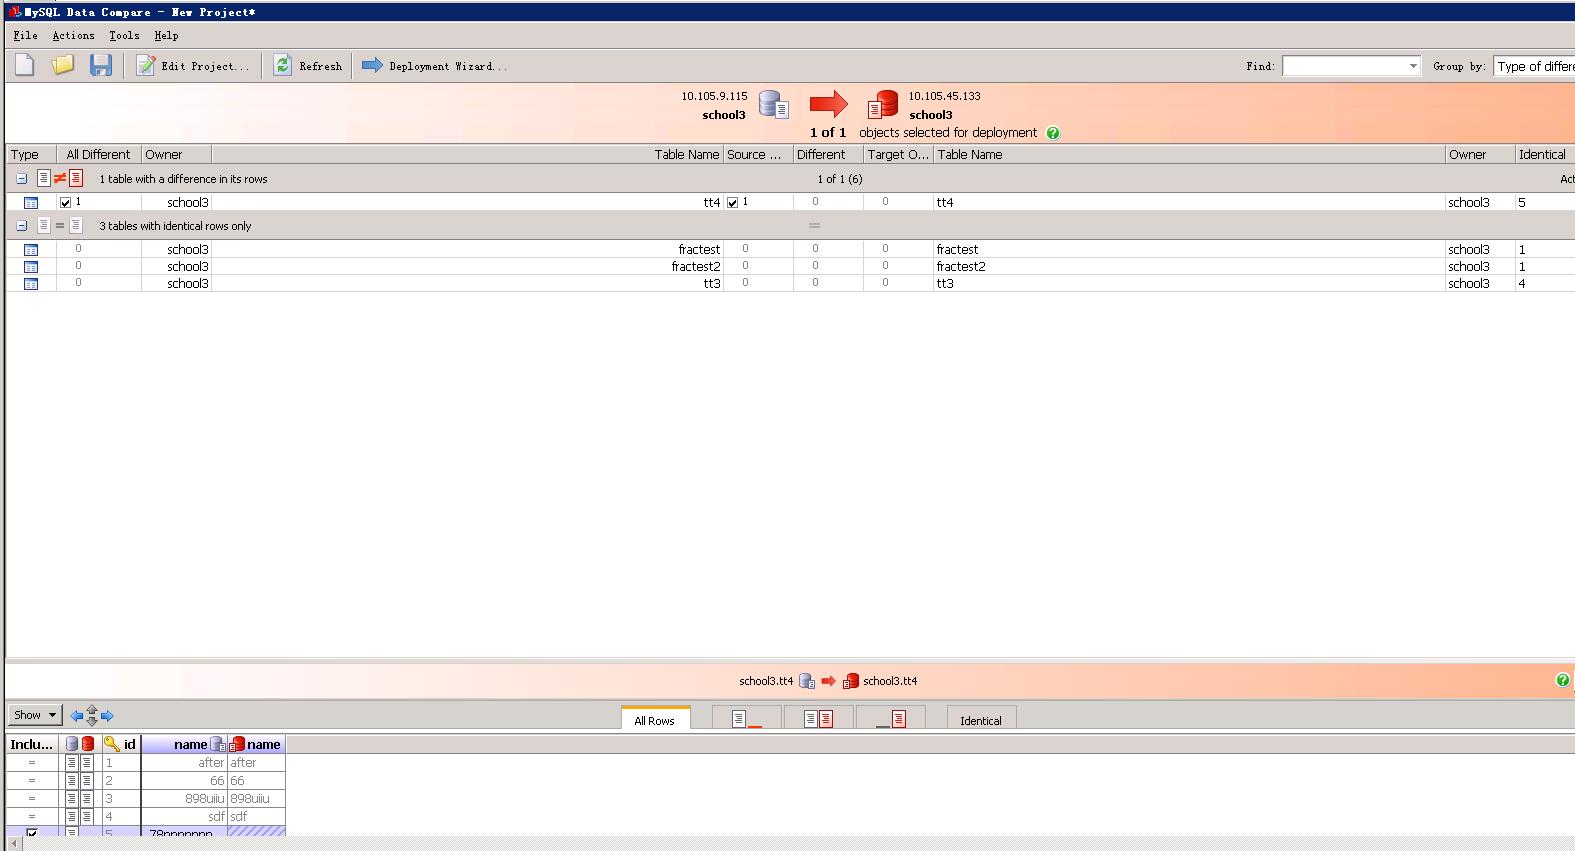Select the target table name tt3
The height and width of the screenshot is (851, 1575).
(945, 284)
